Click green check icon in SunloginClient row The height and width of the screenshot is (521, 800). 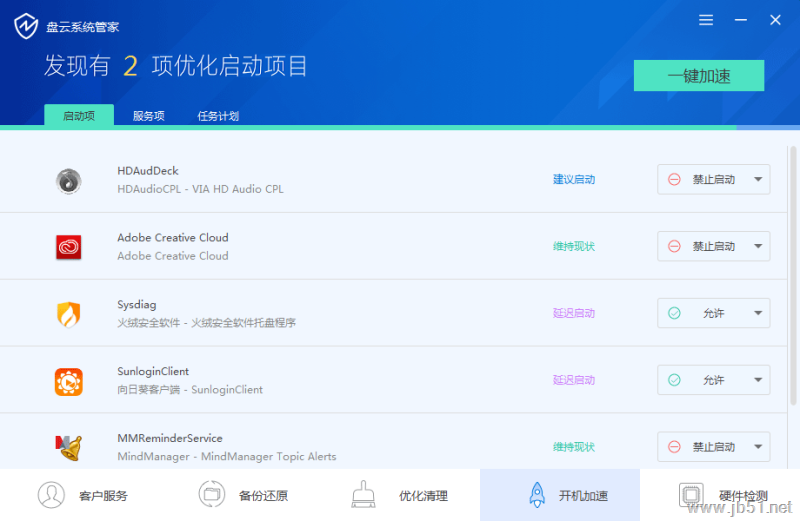674,380
